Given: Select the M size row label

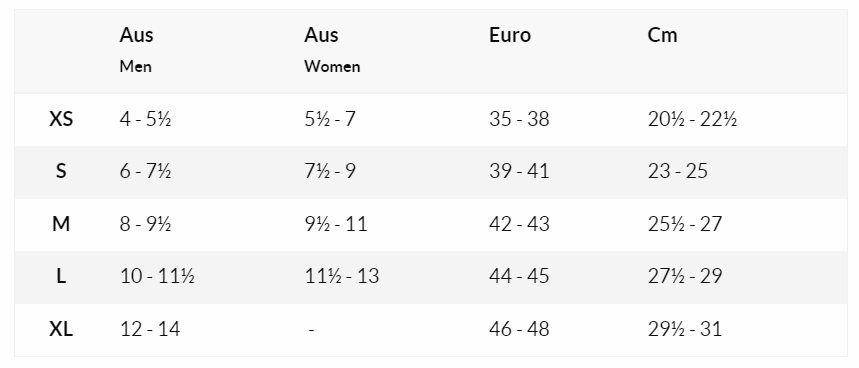Looking at the screenshot, I should [x=61, y=224].
